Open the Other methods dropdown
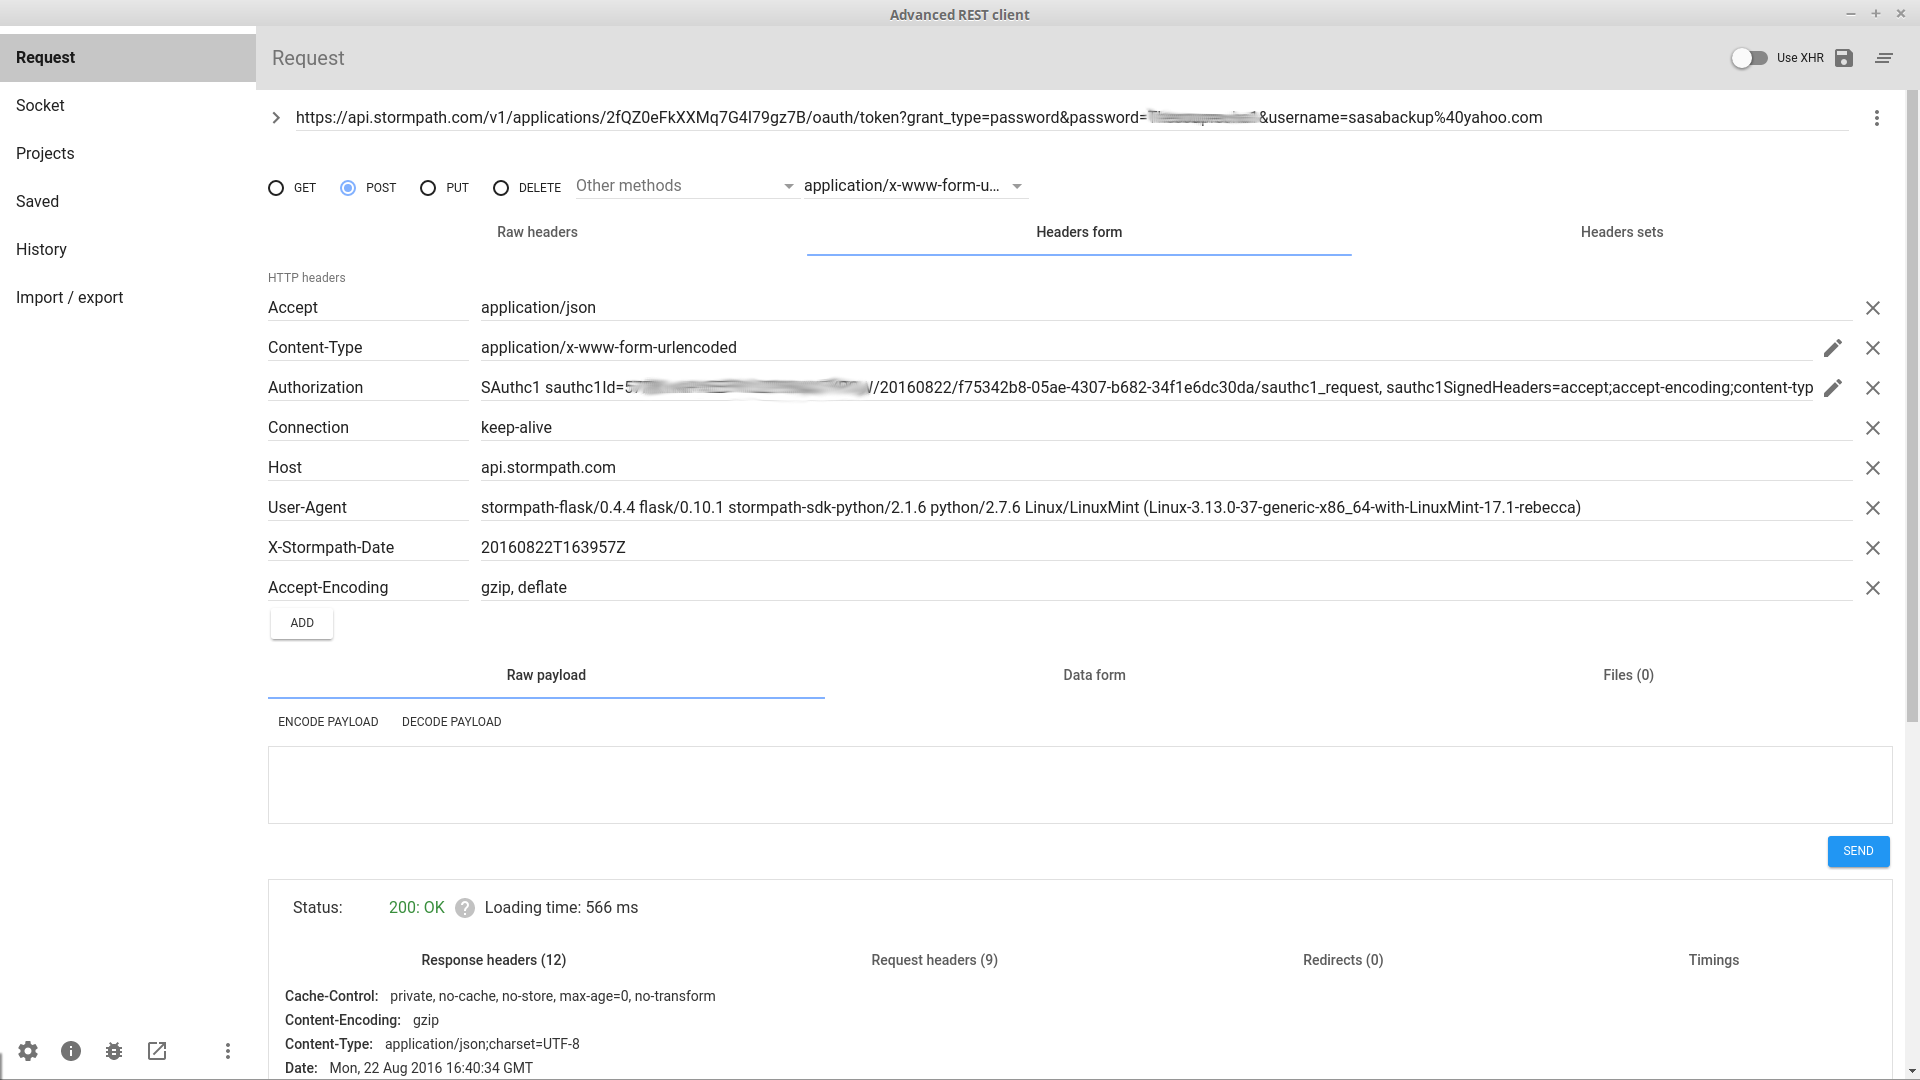Image resolution: width=1920 pixels, height=1080 pixels. click(x=686, y=186)
